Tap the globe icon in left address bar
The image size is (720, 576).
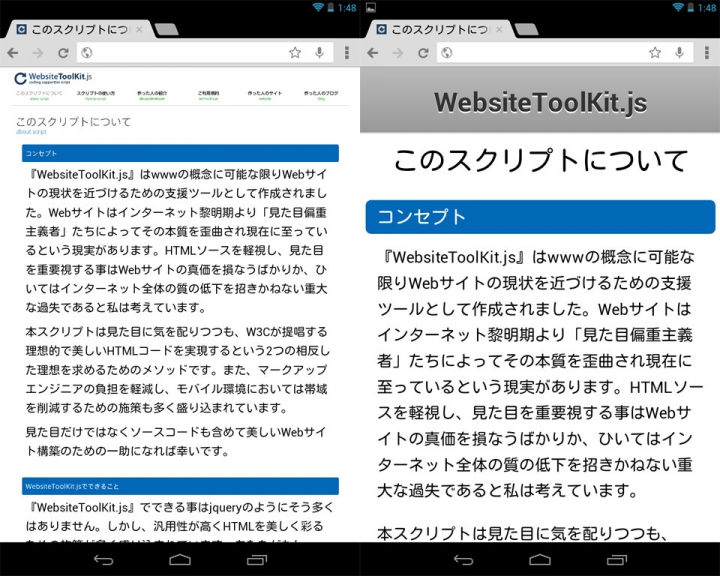pos(87,53)
